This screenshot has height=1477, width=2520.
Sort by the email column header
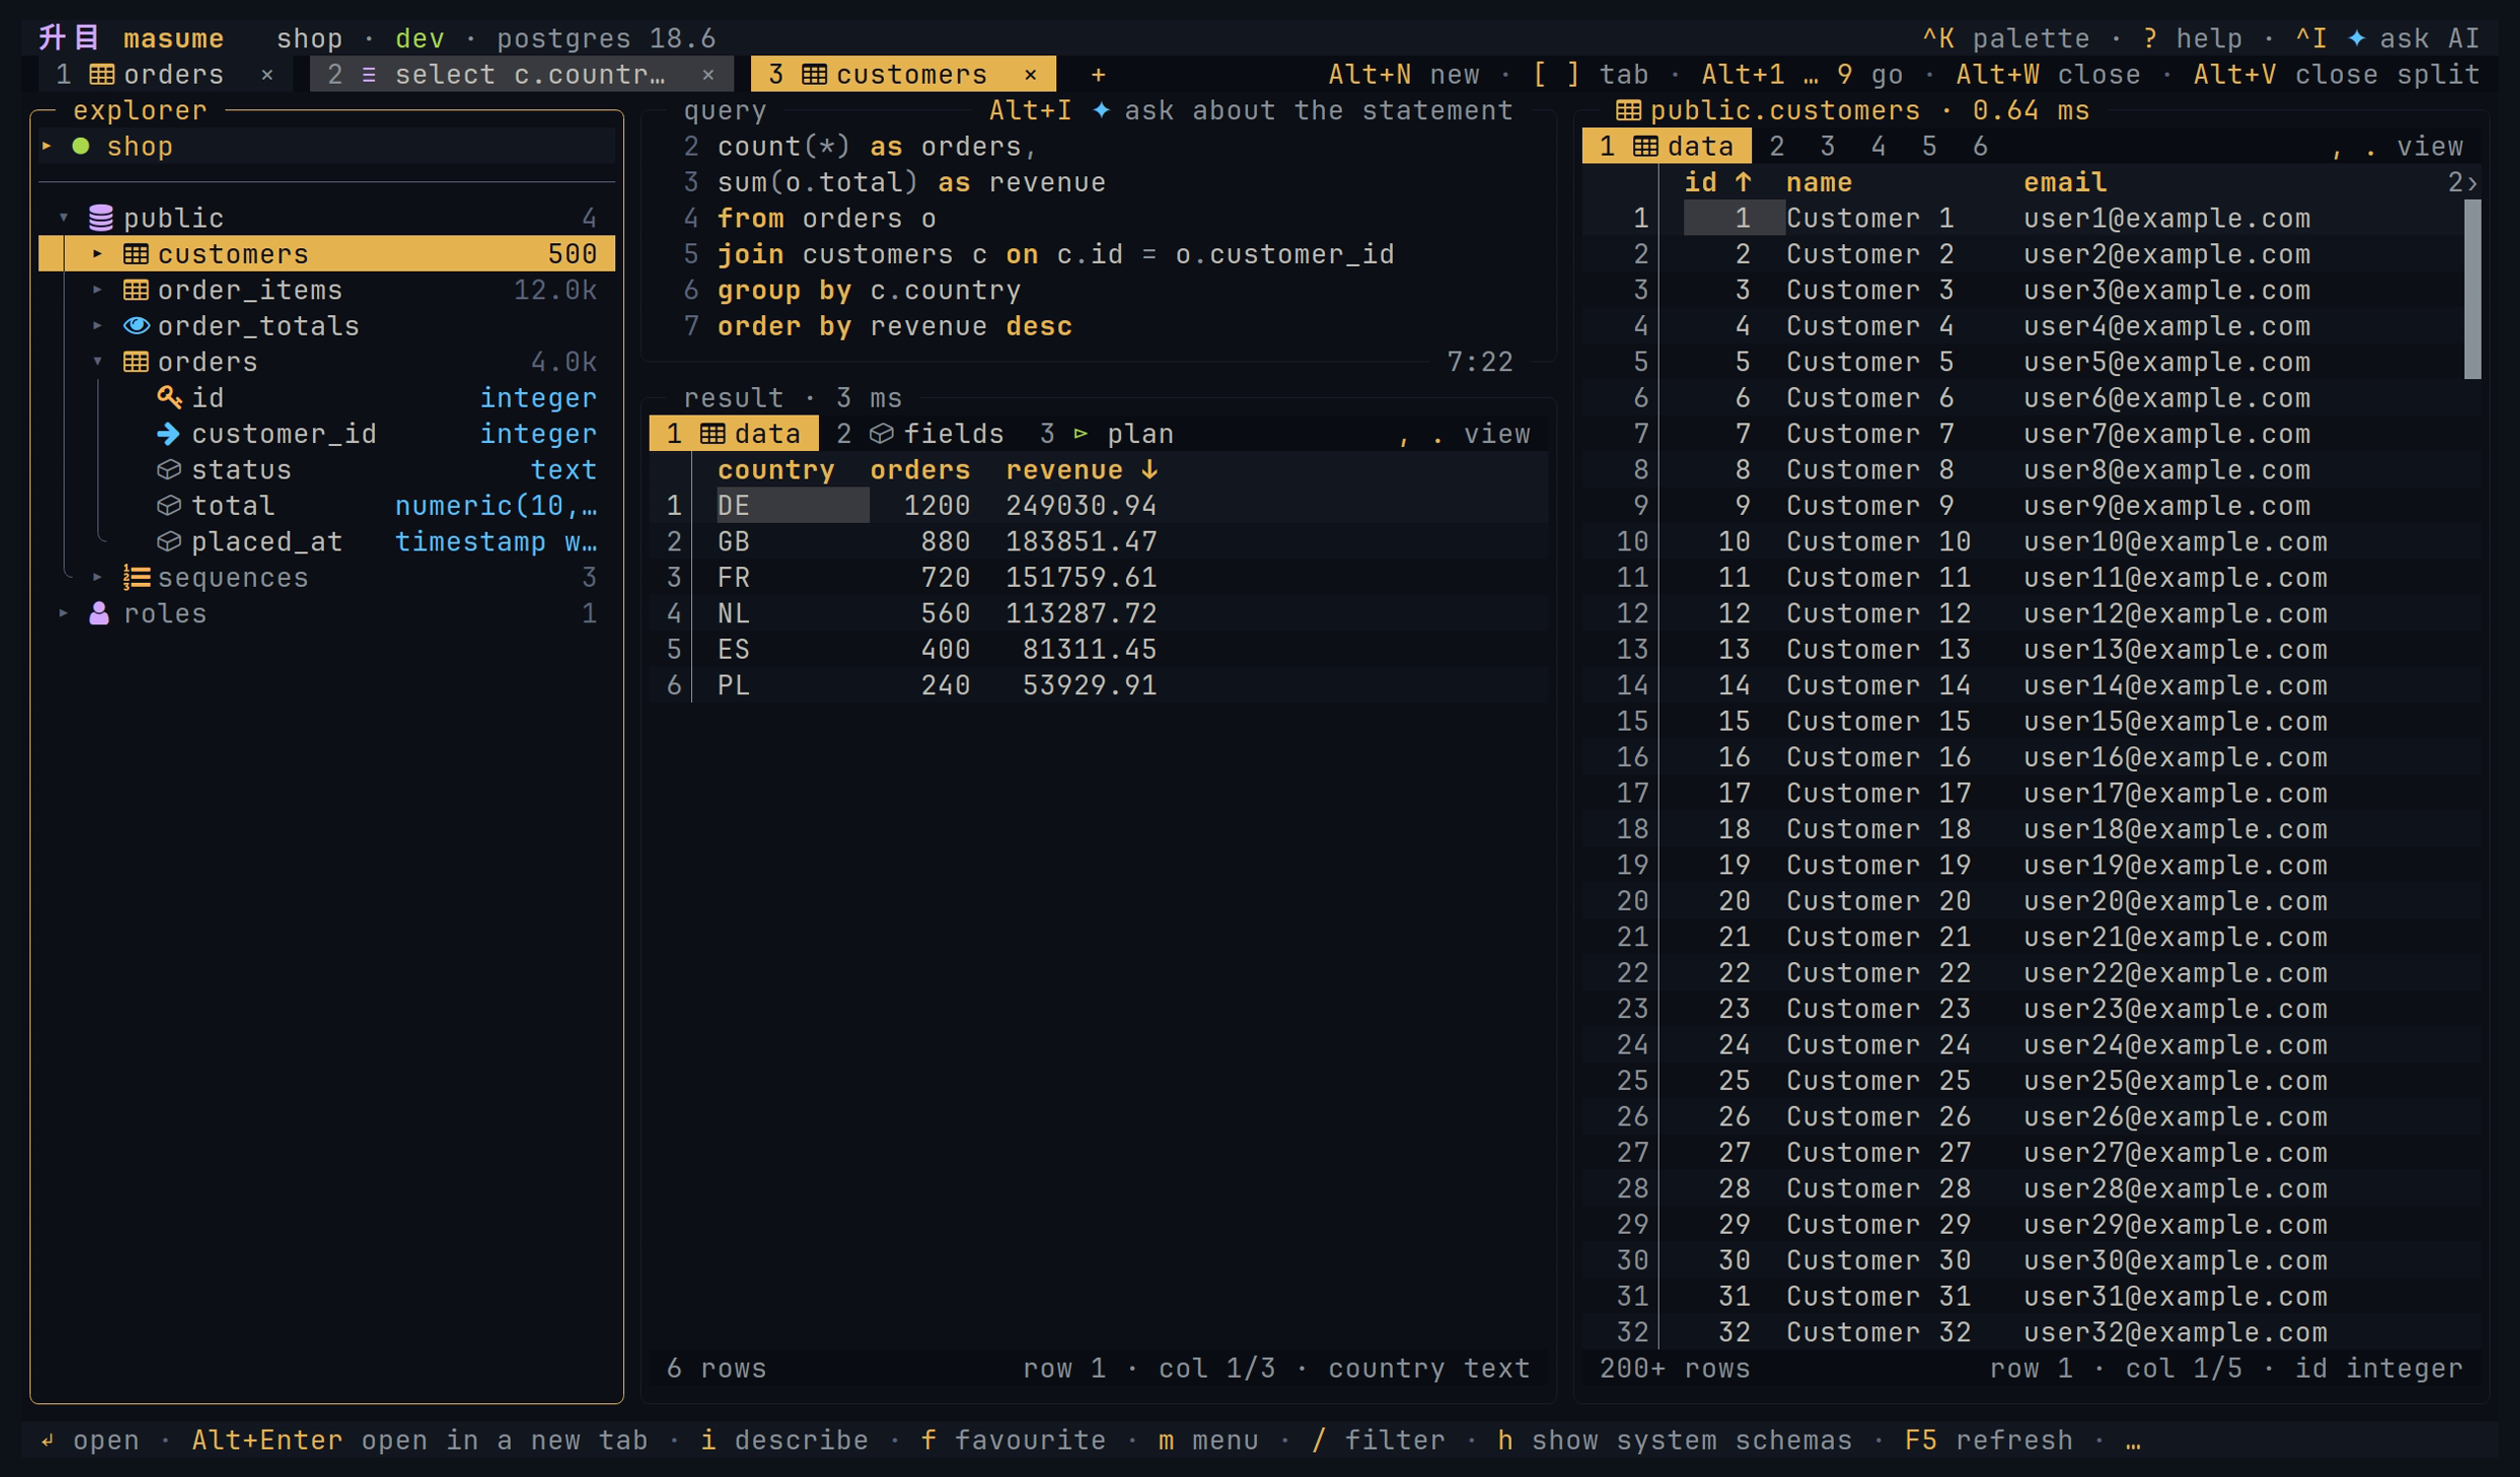[x=2065, y=182]
